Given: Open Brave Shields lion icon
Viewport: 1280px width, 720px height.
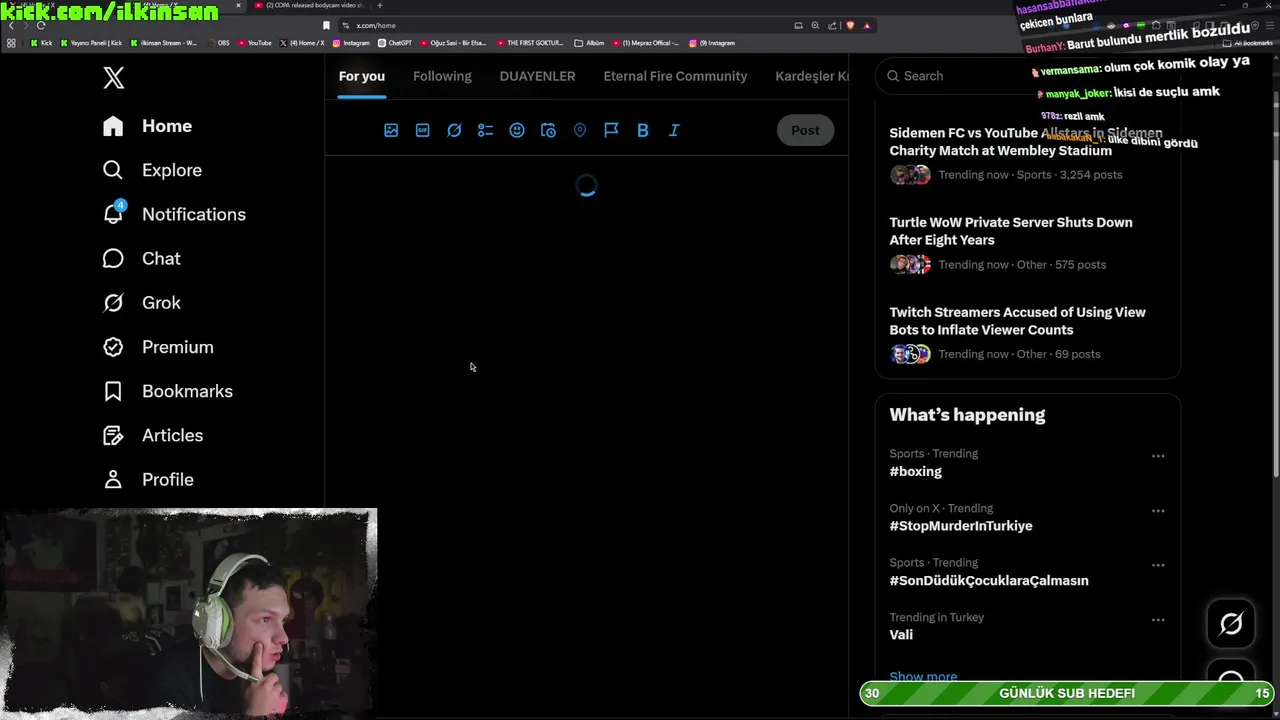Looking at the screenshot, I should point(850,25).
